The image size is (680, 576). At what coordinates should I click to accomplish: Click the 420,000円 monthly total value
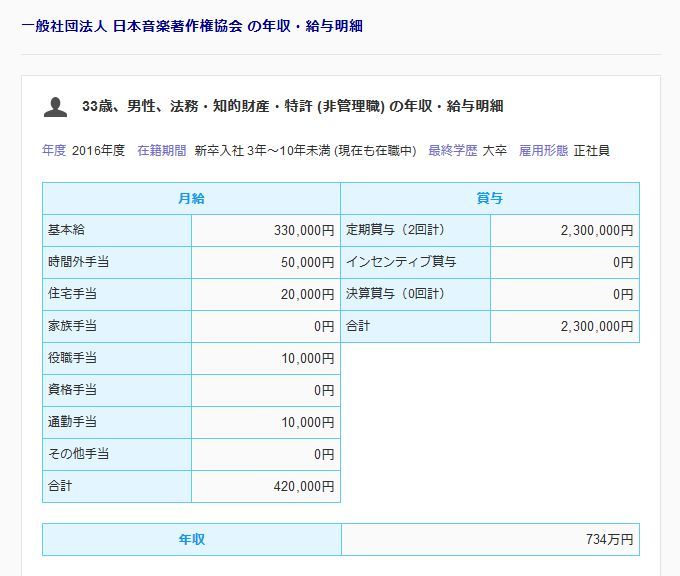[x=303, y=486]
